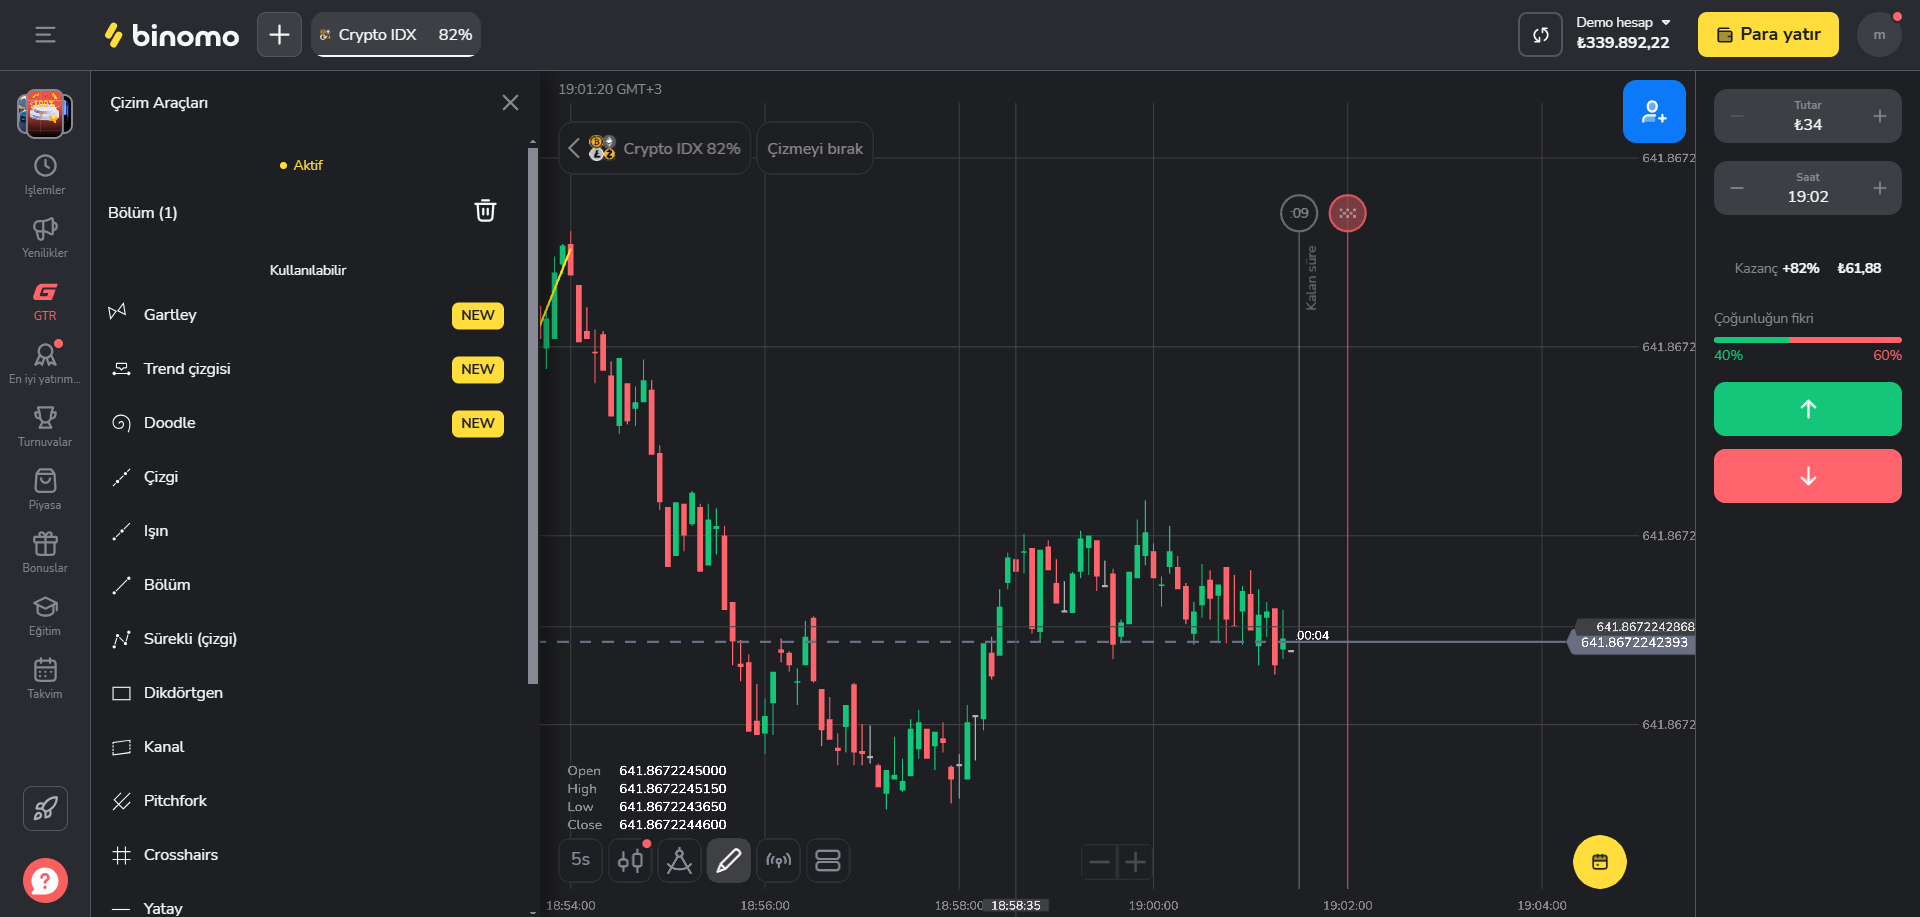The image size is (1920, 917).
Task: Increase the Tutar amount with plus
Action: (x=1879, y=117)
